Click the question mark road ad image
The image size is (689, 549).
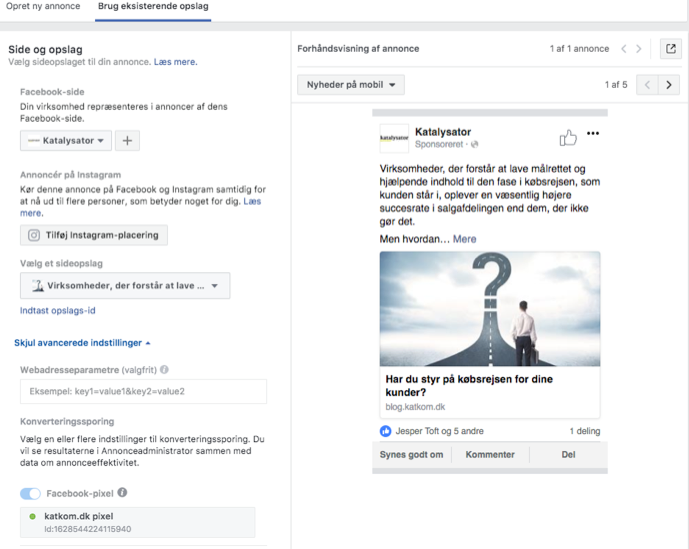(490, 308)
